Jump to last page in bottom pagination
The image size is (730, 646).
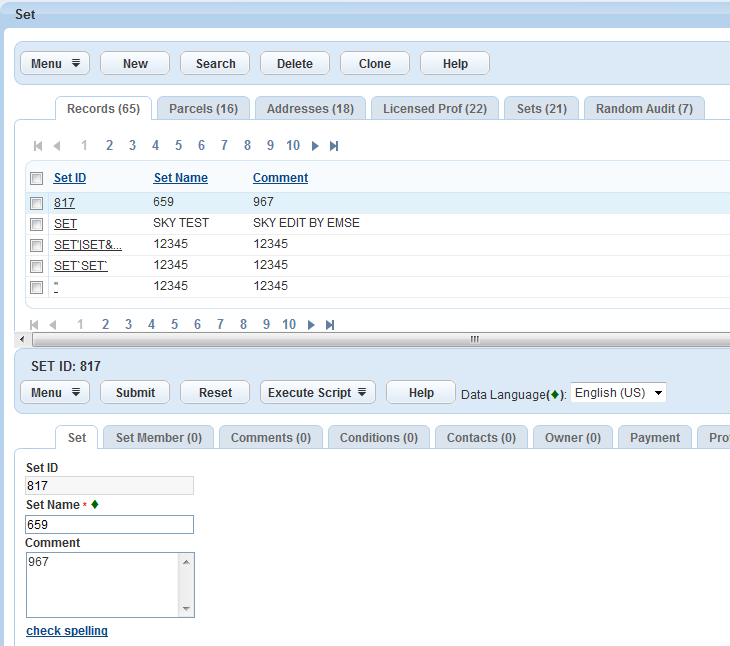point(330,325)
